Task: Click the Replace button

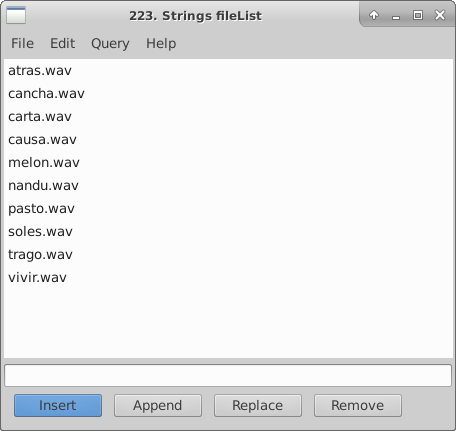Action: point(258,405)
